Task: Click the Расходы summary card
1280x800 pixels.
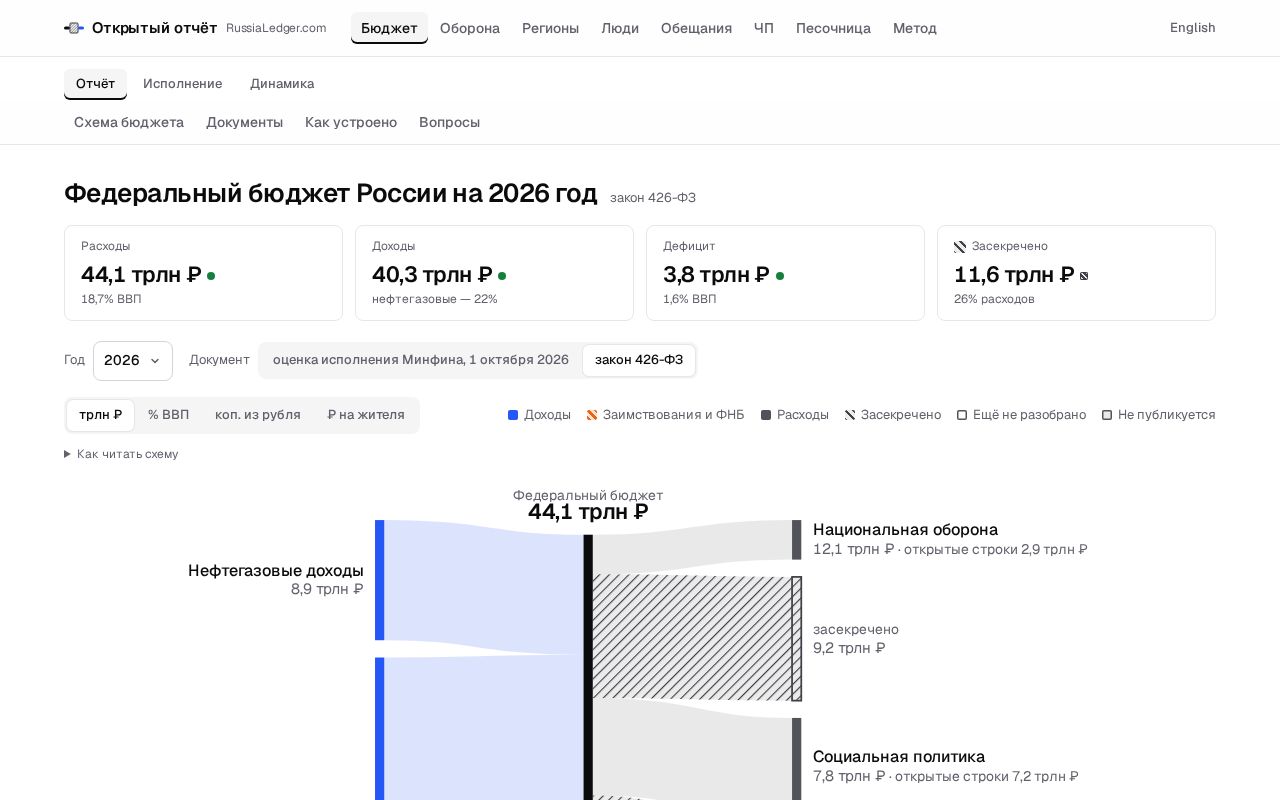Action: point(203,273)
